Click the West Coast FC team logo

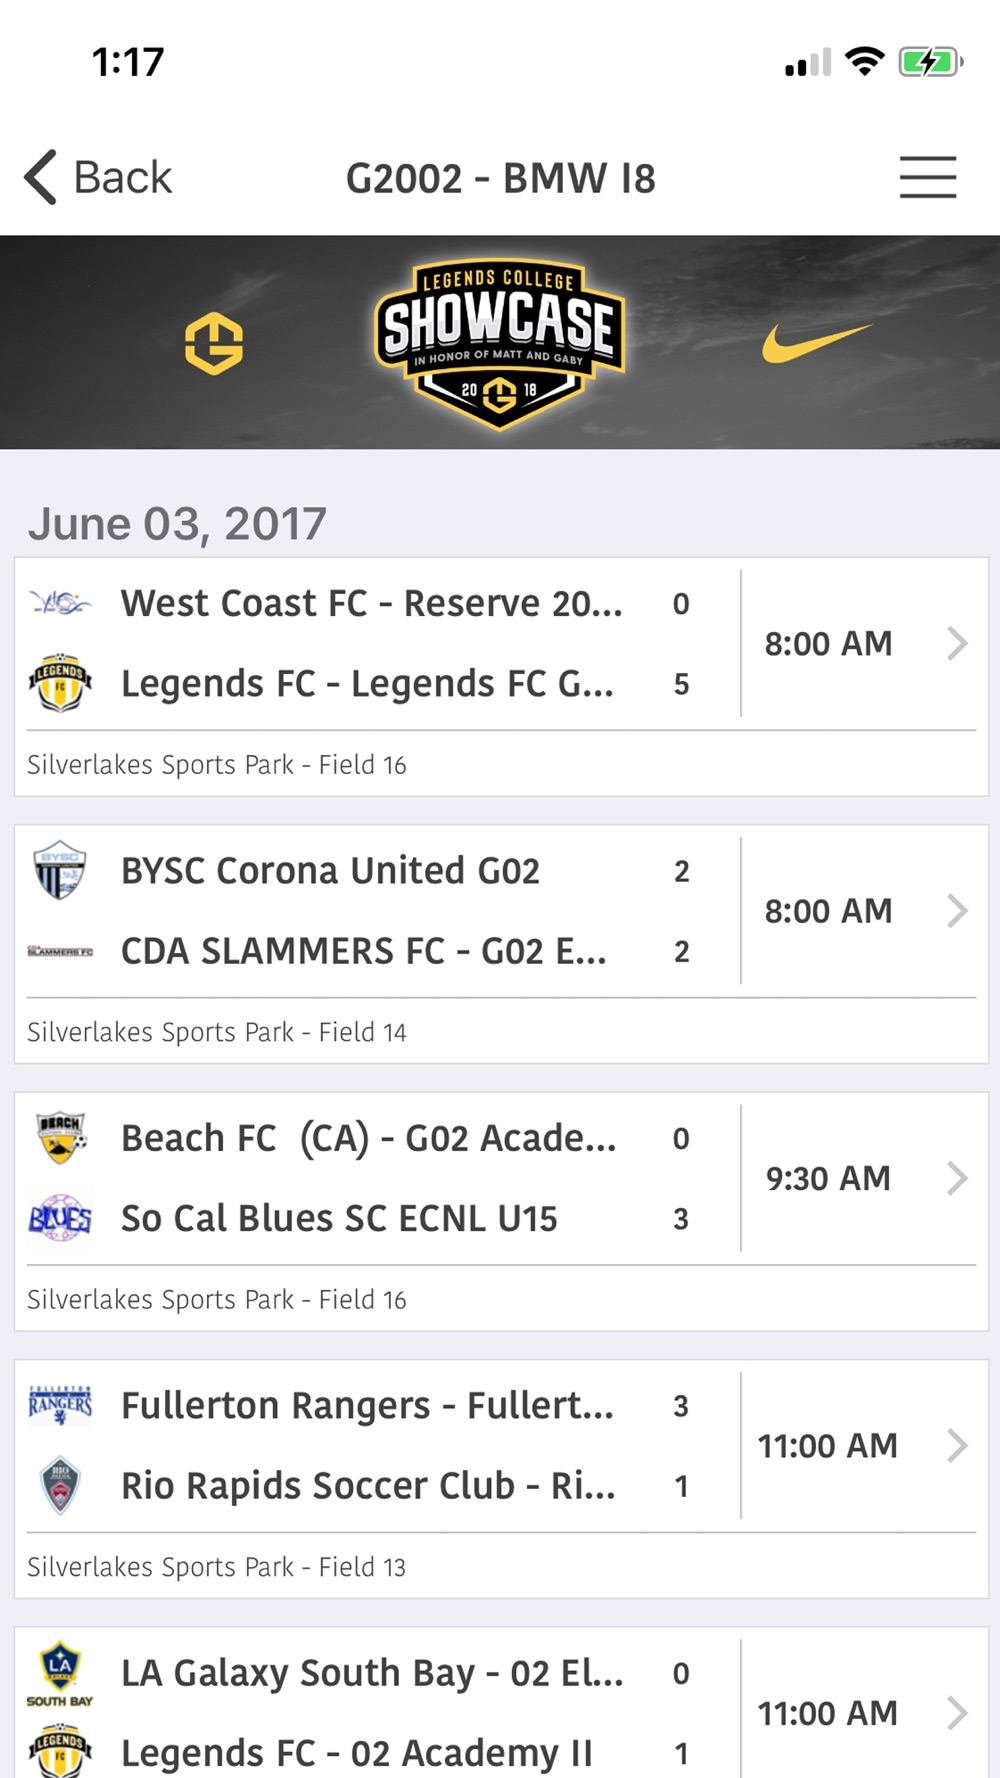(x=60, y=603)
